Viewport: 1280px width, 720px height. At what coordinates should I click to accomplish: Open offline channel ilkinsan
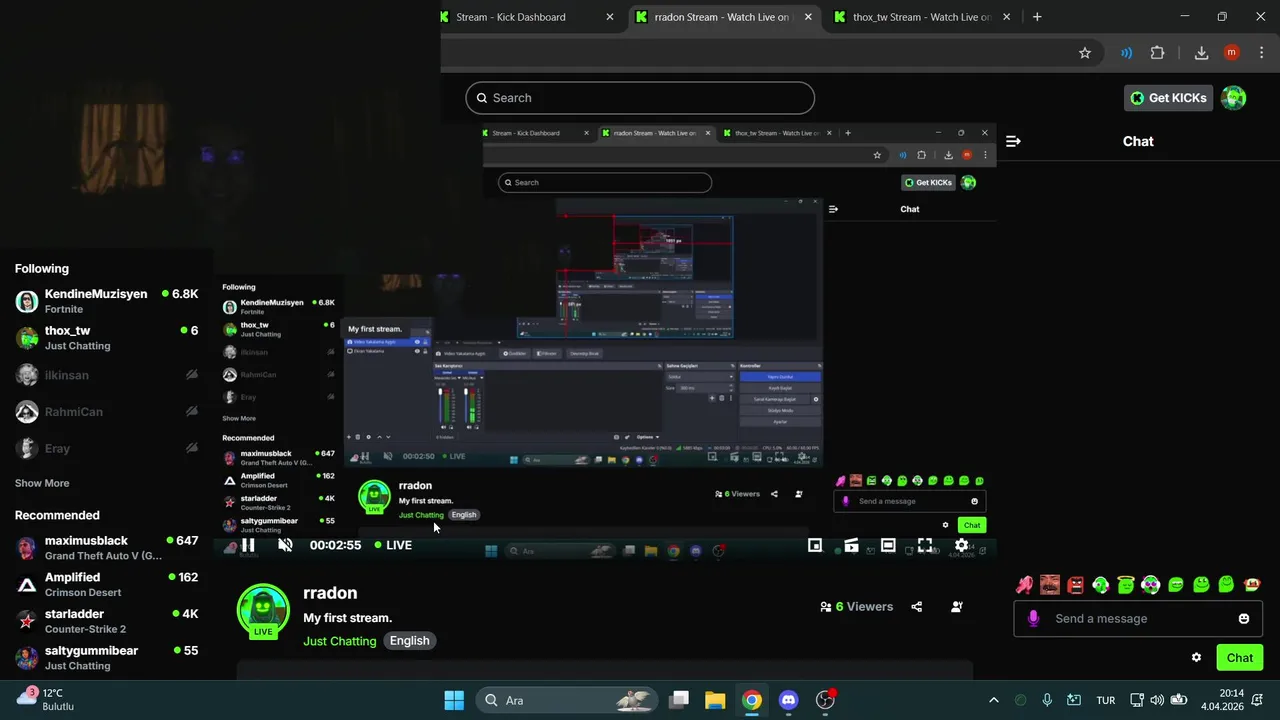pyautogui.click(x=107, y=375)
